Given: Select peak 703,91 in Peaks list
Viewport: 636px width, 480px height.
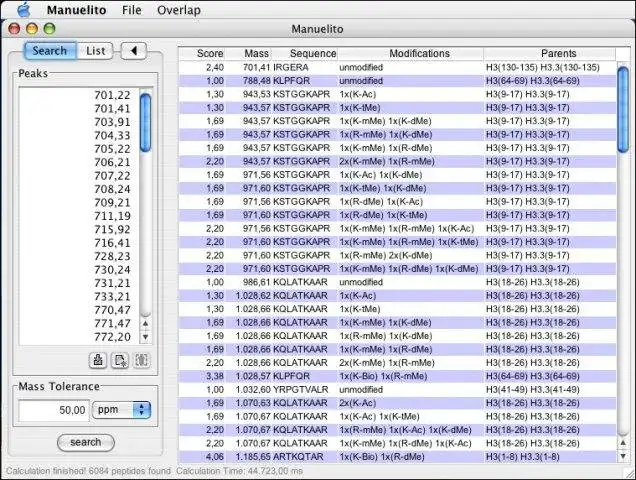Looking at the screenshot, I should [112, 122].
